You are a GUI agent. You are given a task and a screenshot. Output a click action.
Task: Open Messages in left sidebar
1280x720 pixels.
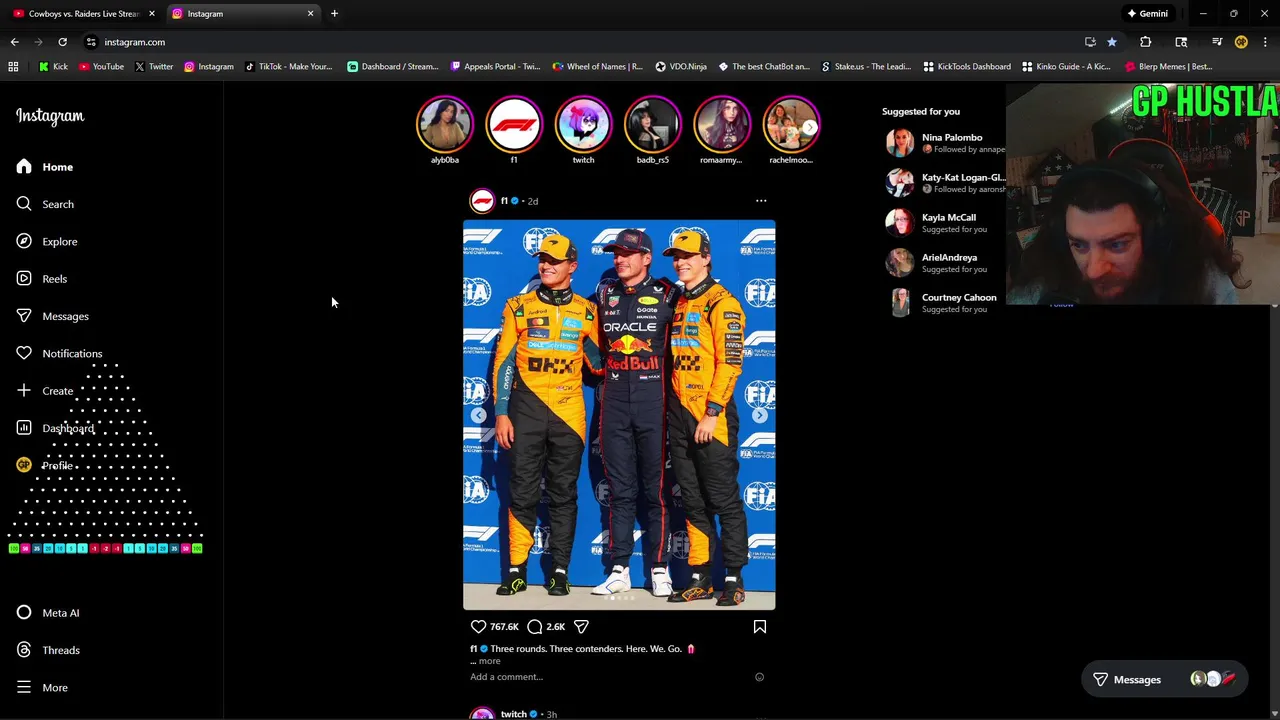[x=53, y=316]
